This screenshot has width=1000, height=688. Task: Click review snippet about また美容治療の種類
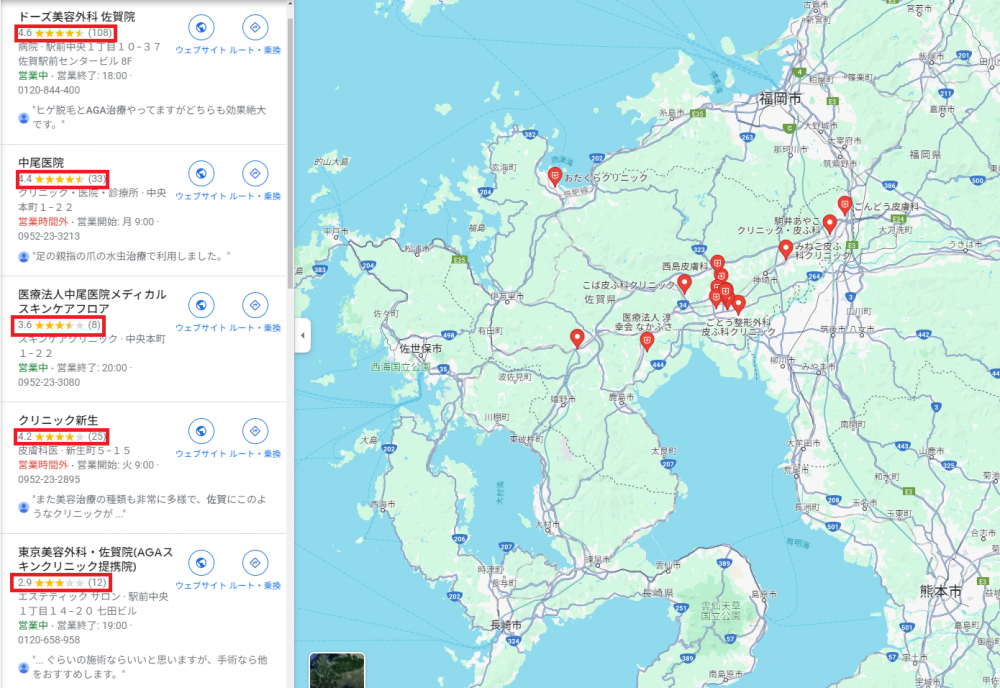point(150,506)
